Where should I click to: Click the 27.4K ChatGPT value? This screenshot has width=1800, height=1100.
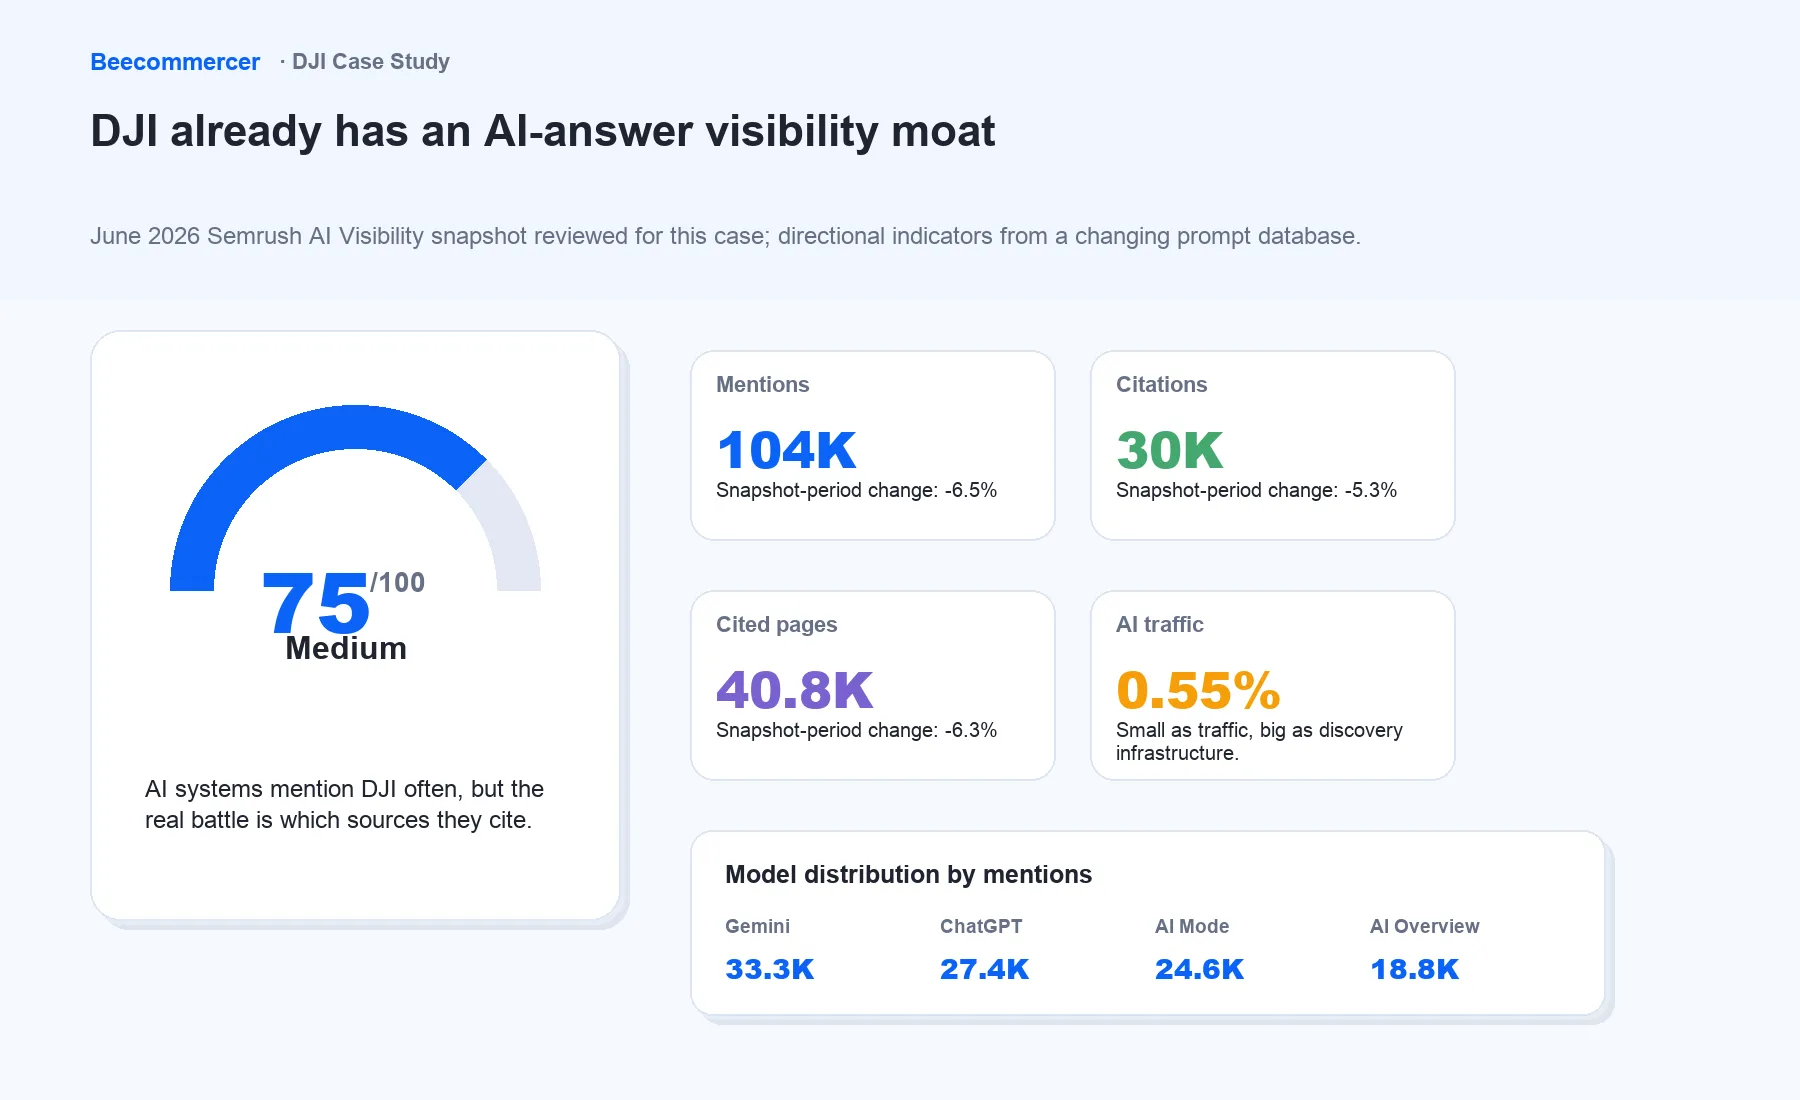point(985,969)
